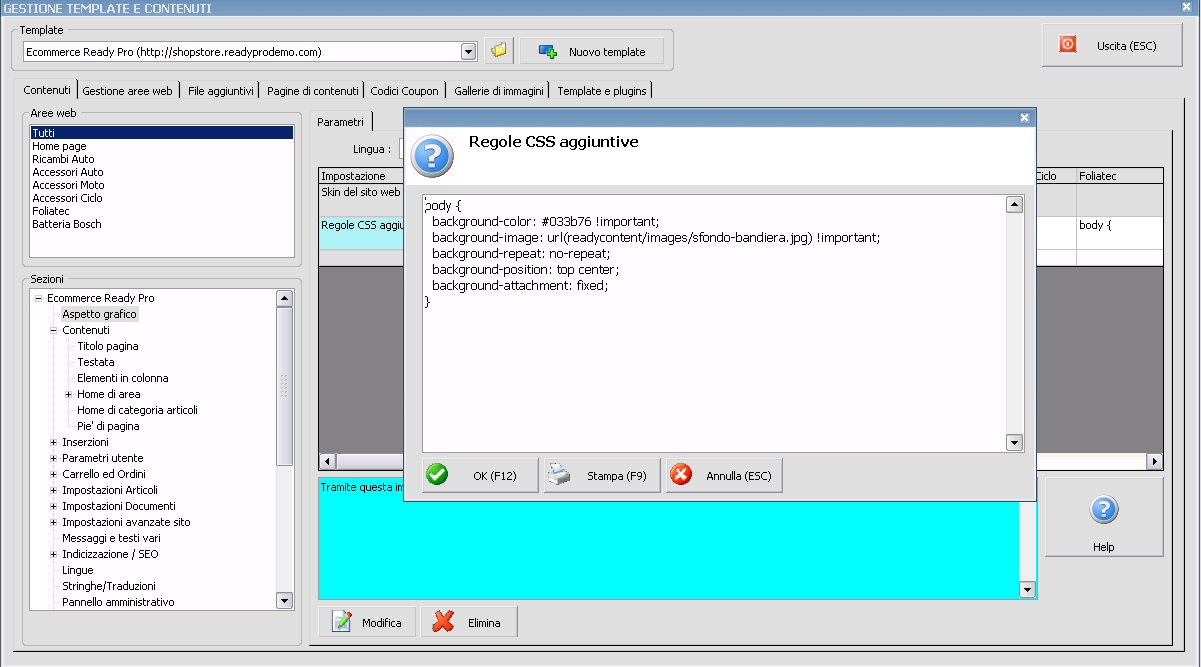Click the Sezioni tree scroll up arrow
1201x667 pixels.
click(284, 298)
